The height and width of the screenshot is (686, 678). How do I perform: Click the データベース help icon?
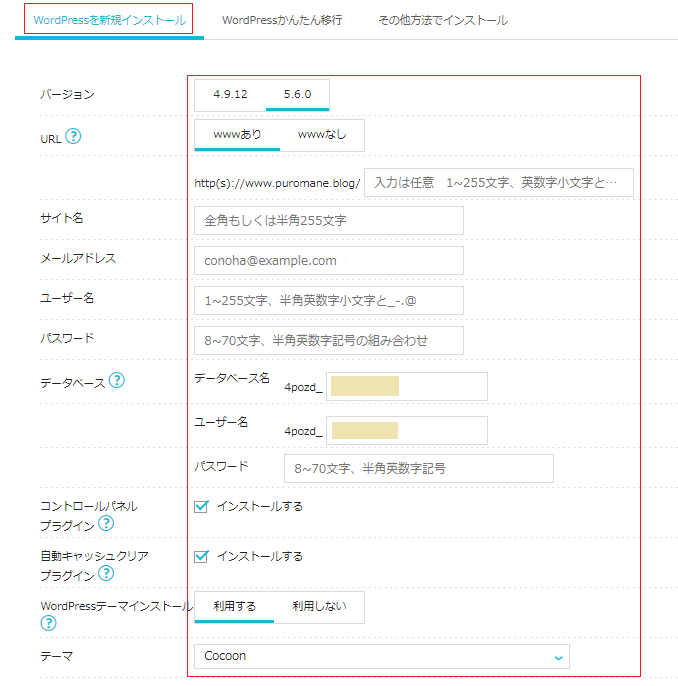pos(117,380)
